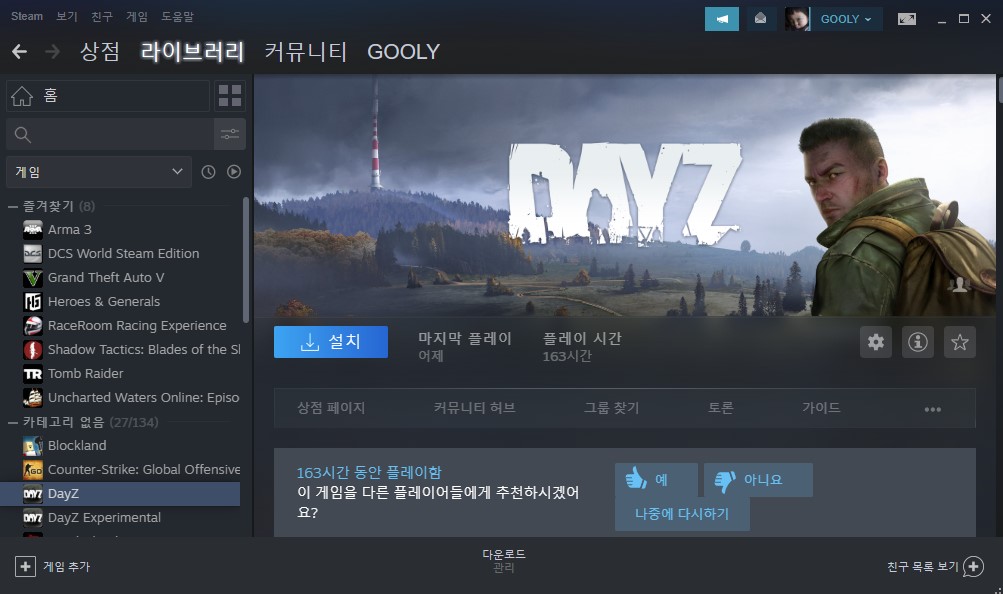Open friends list plus icon
The image size is (1003, 594).
click(x=973, y=567)
